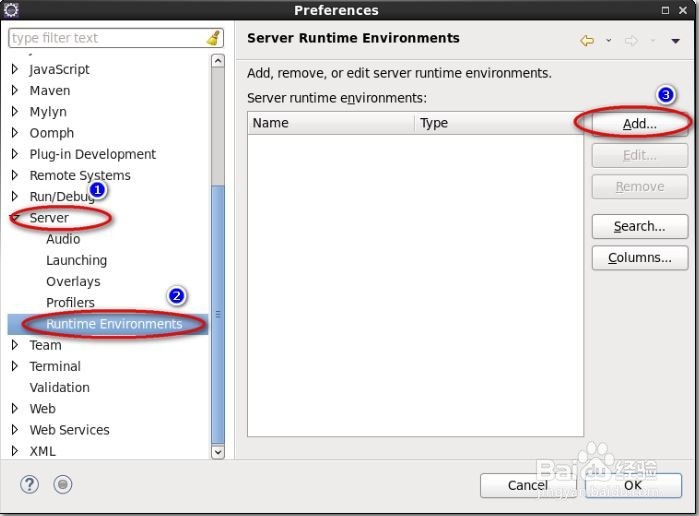Sort by the Name column header
The image size is (699, 516).
(331, 123)
